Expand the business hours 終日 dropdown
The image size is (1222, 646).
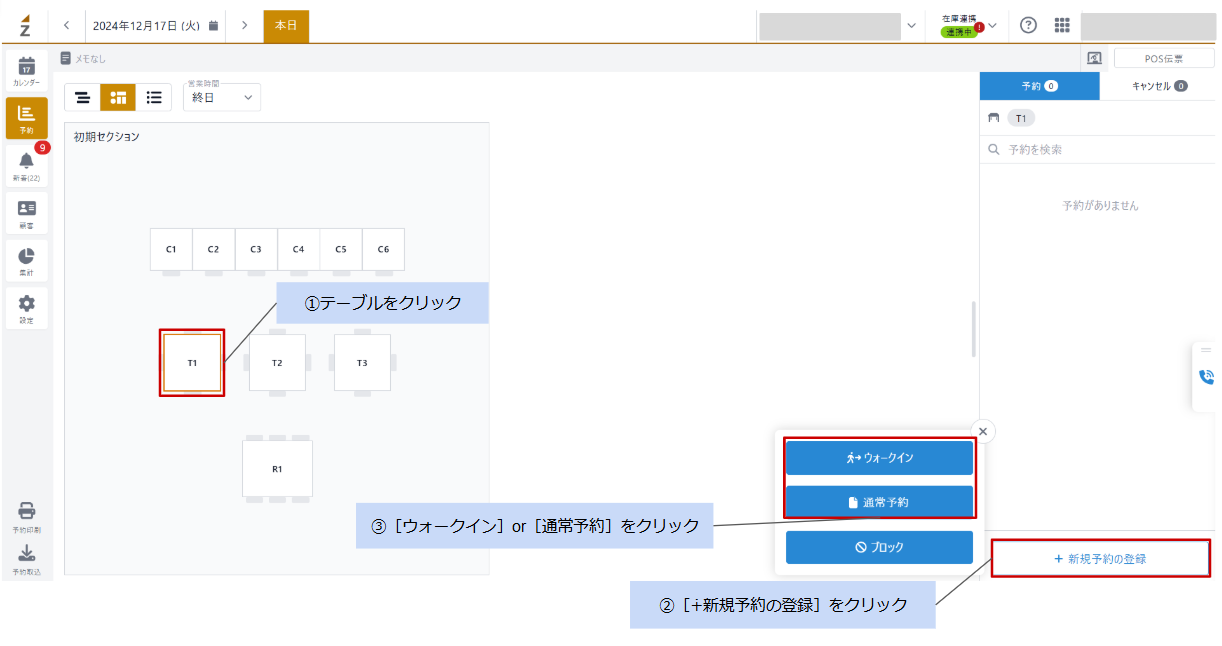tap(222, 97)
